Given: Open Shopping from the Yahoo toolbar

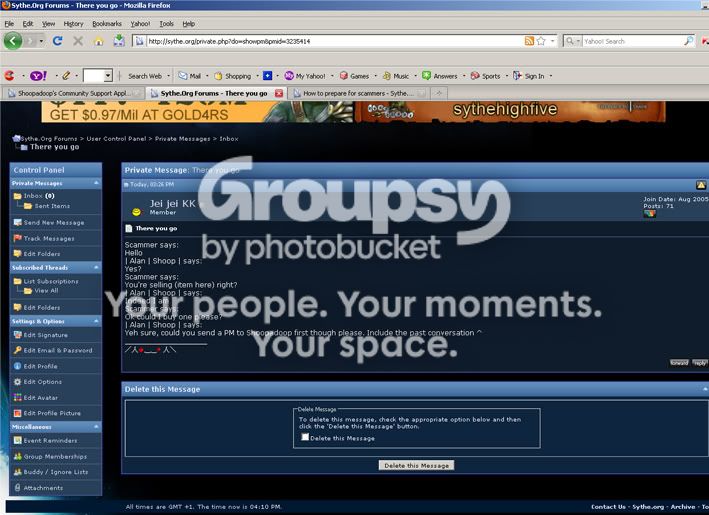Looking at the screenshot, I should pyautogui.click(x=232, y=76).
